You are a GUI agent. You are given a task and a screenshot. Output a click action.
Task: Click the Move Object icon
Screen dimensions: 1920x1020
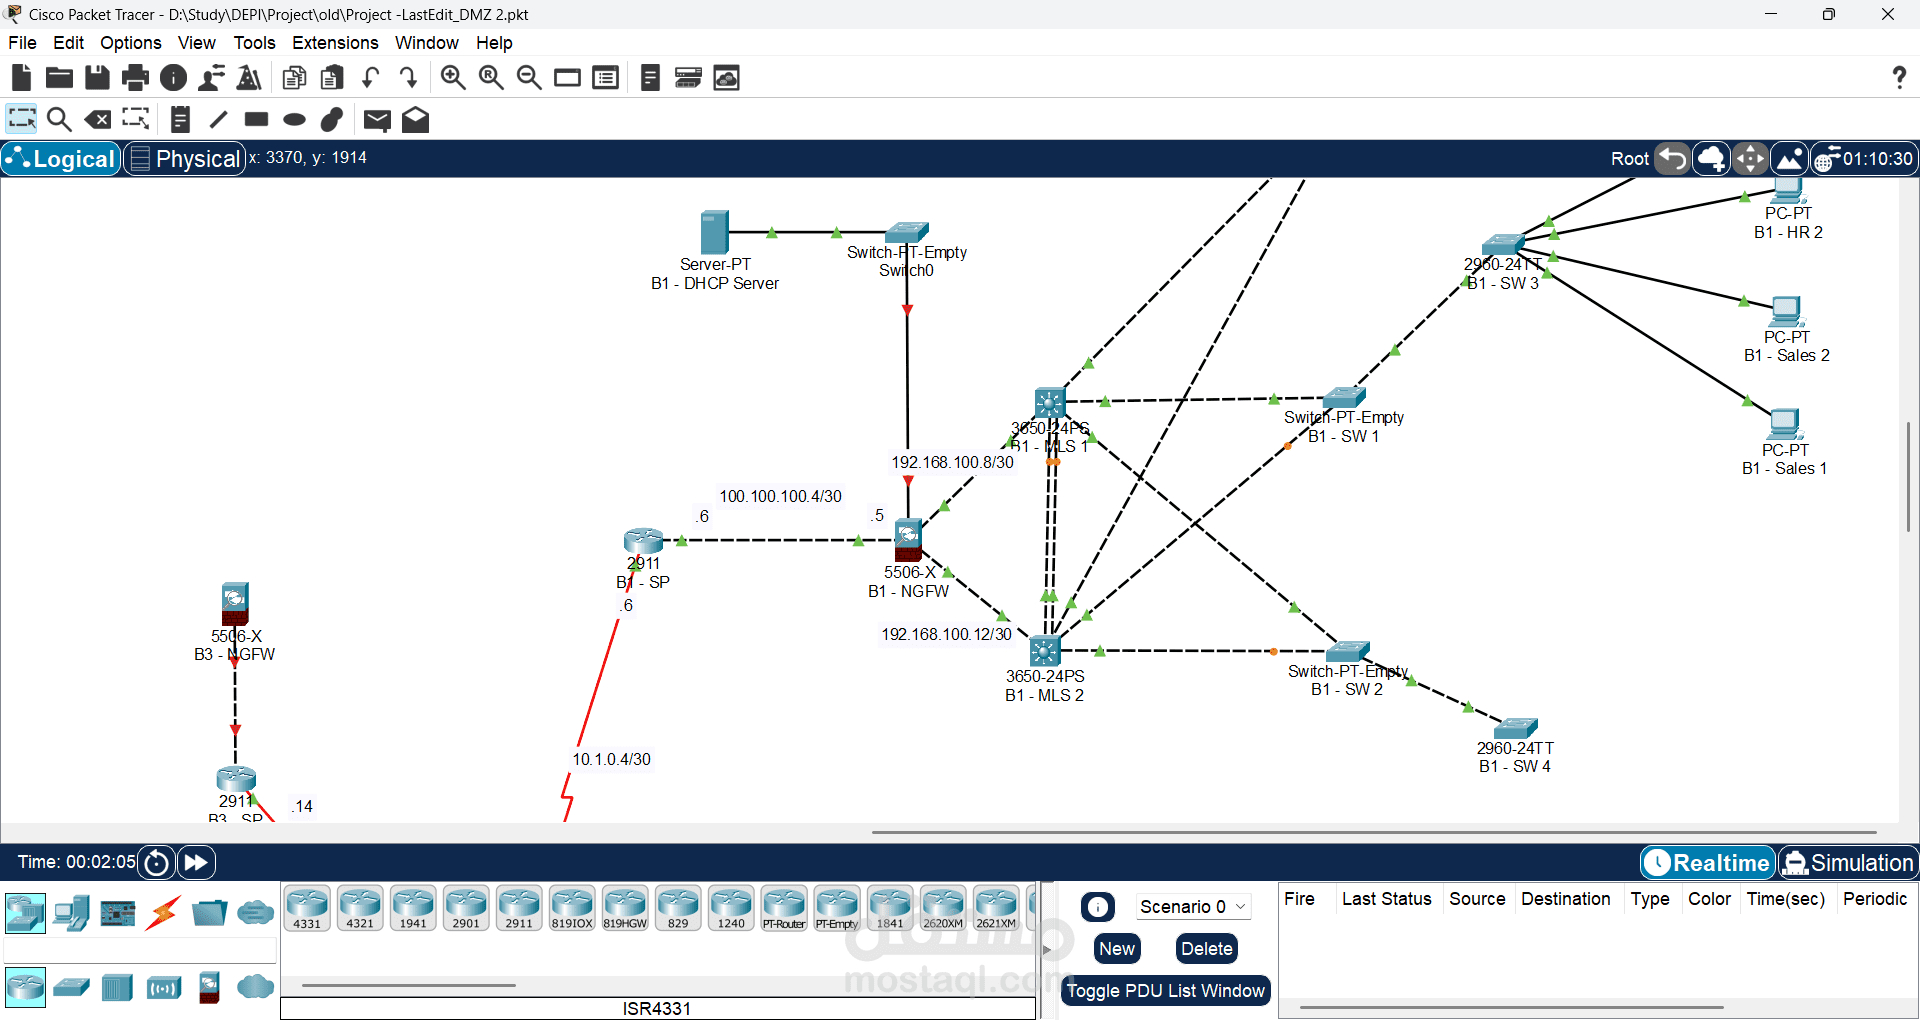point(1750,159)
